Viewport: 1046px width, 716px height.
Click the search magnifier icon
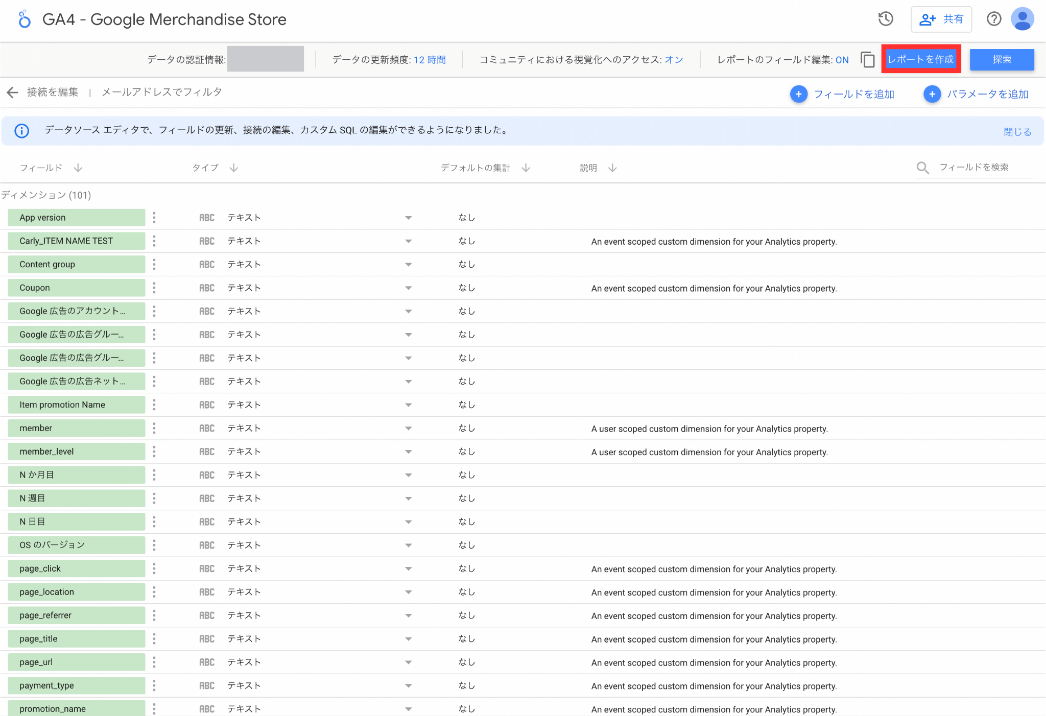coord(922,167)
